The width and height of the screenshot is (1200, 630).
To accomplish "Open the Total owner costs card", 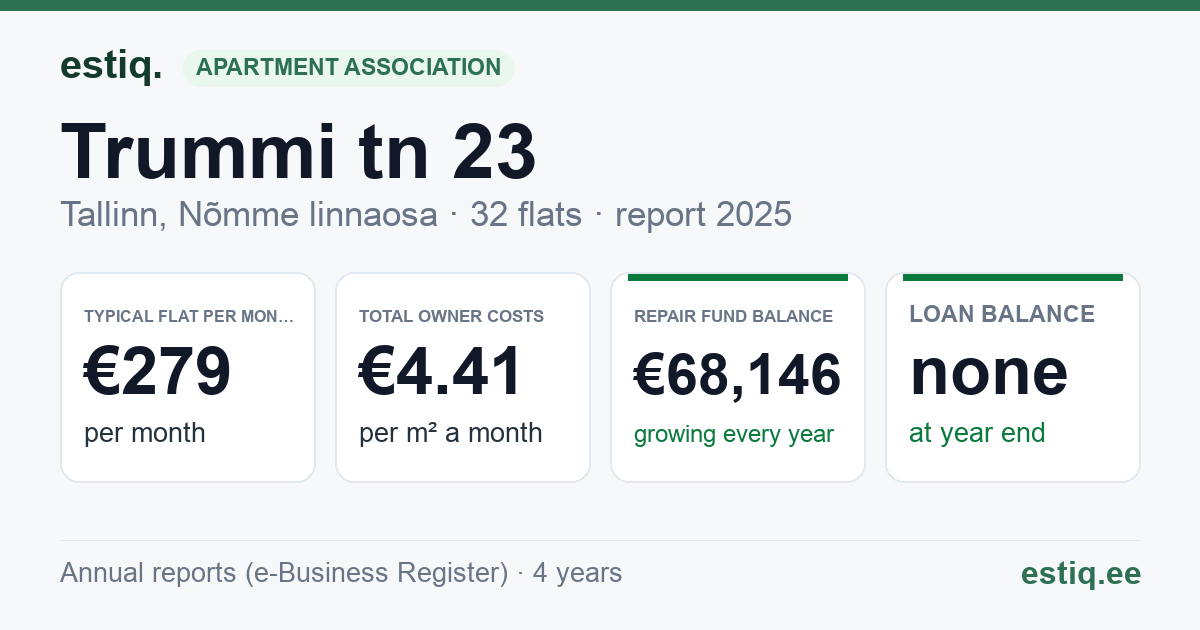I will [463, 377].
